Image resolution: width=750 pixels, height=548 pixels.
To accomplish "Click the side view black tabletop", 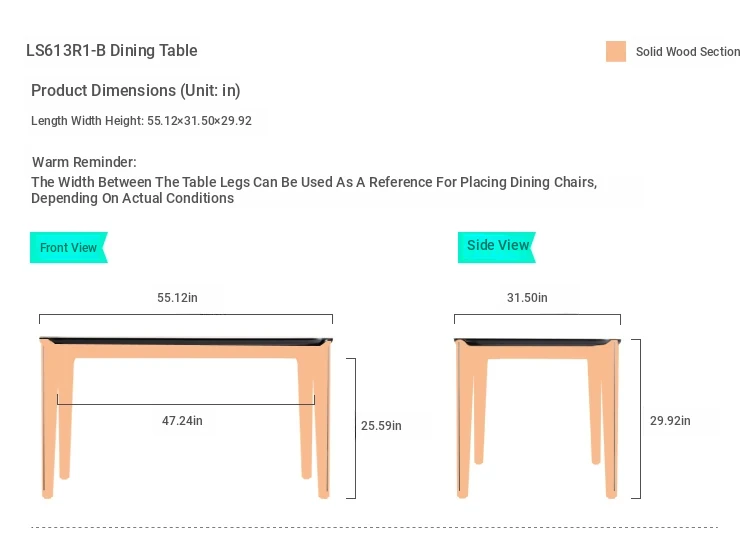I will (x=537, y=341).
